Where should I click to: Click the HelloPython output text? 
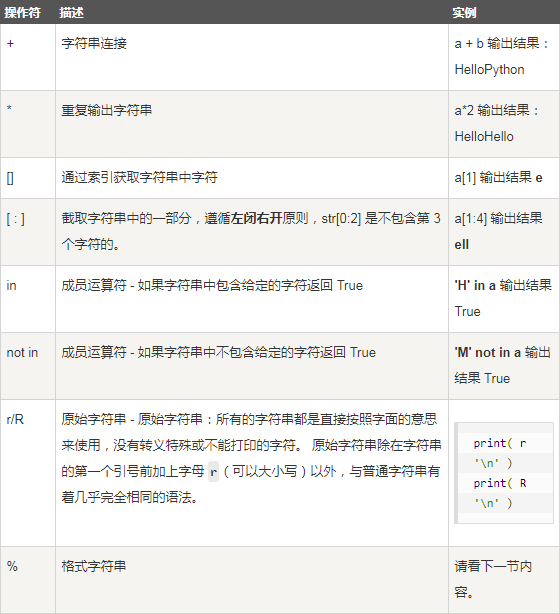[x=489, y=69]
